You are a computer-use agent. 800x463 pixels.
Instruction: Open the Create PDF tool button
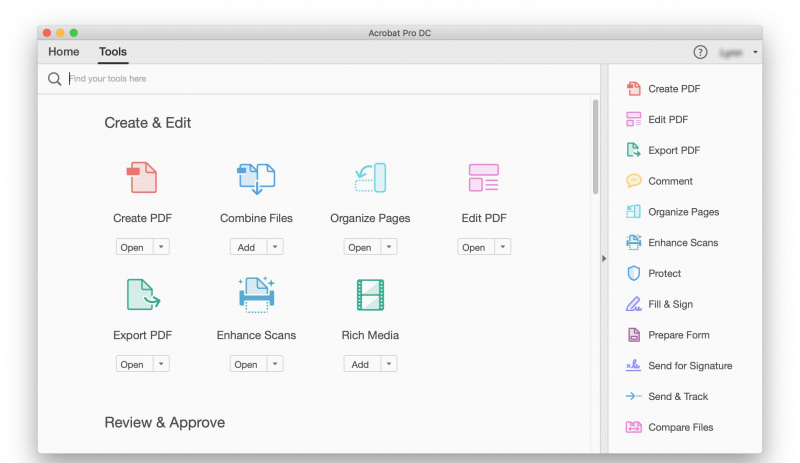[135, 247]
